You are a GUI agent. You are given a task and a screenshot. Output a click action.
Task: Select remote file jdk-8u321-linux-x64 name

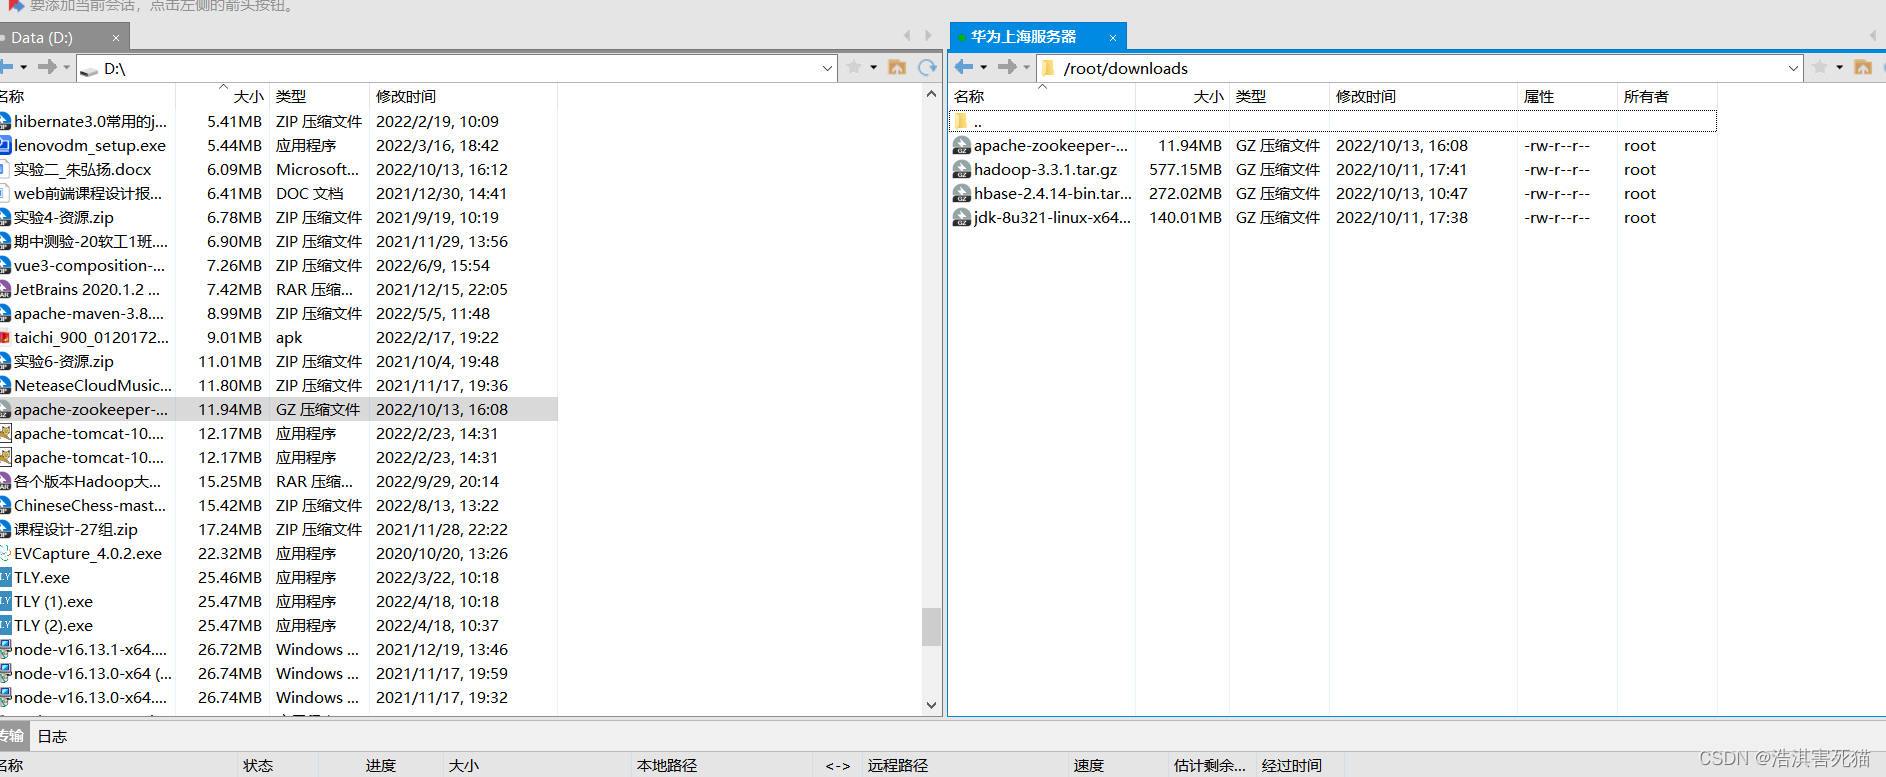coord(1053,218)
